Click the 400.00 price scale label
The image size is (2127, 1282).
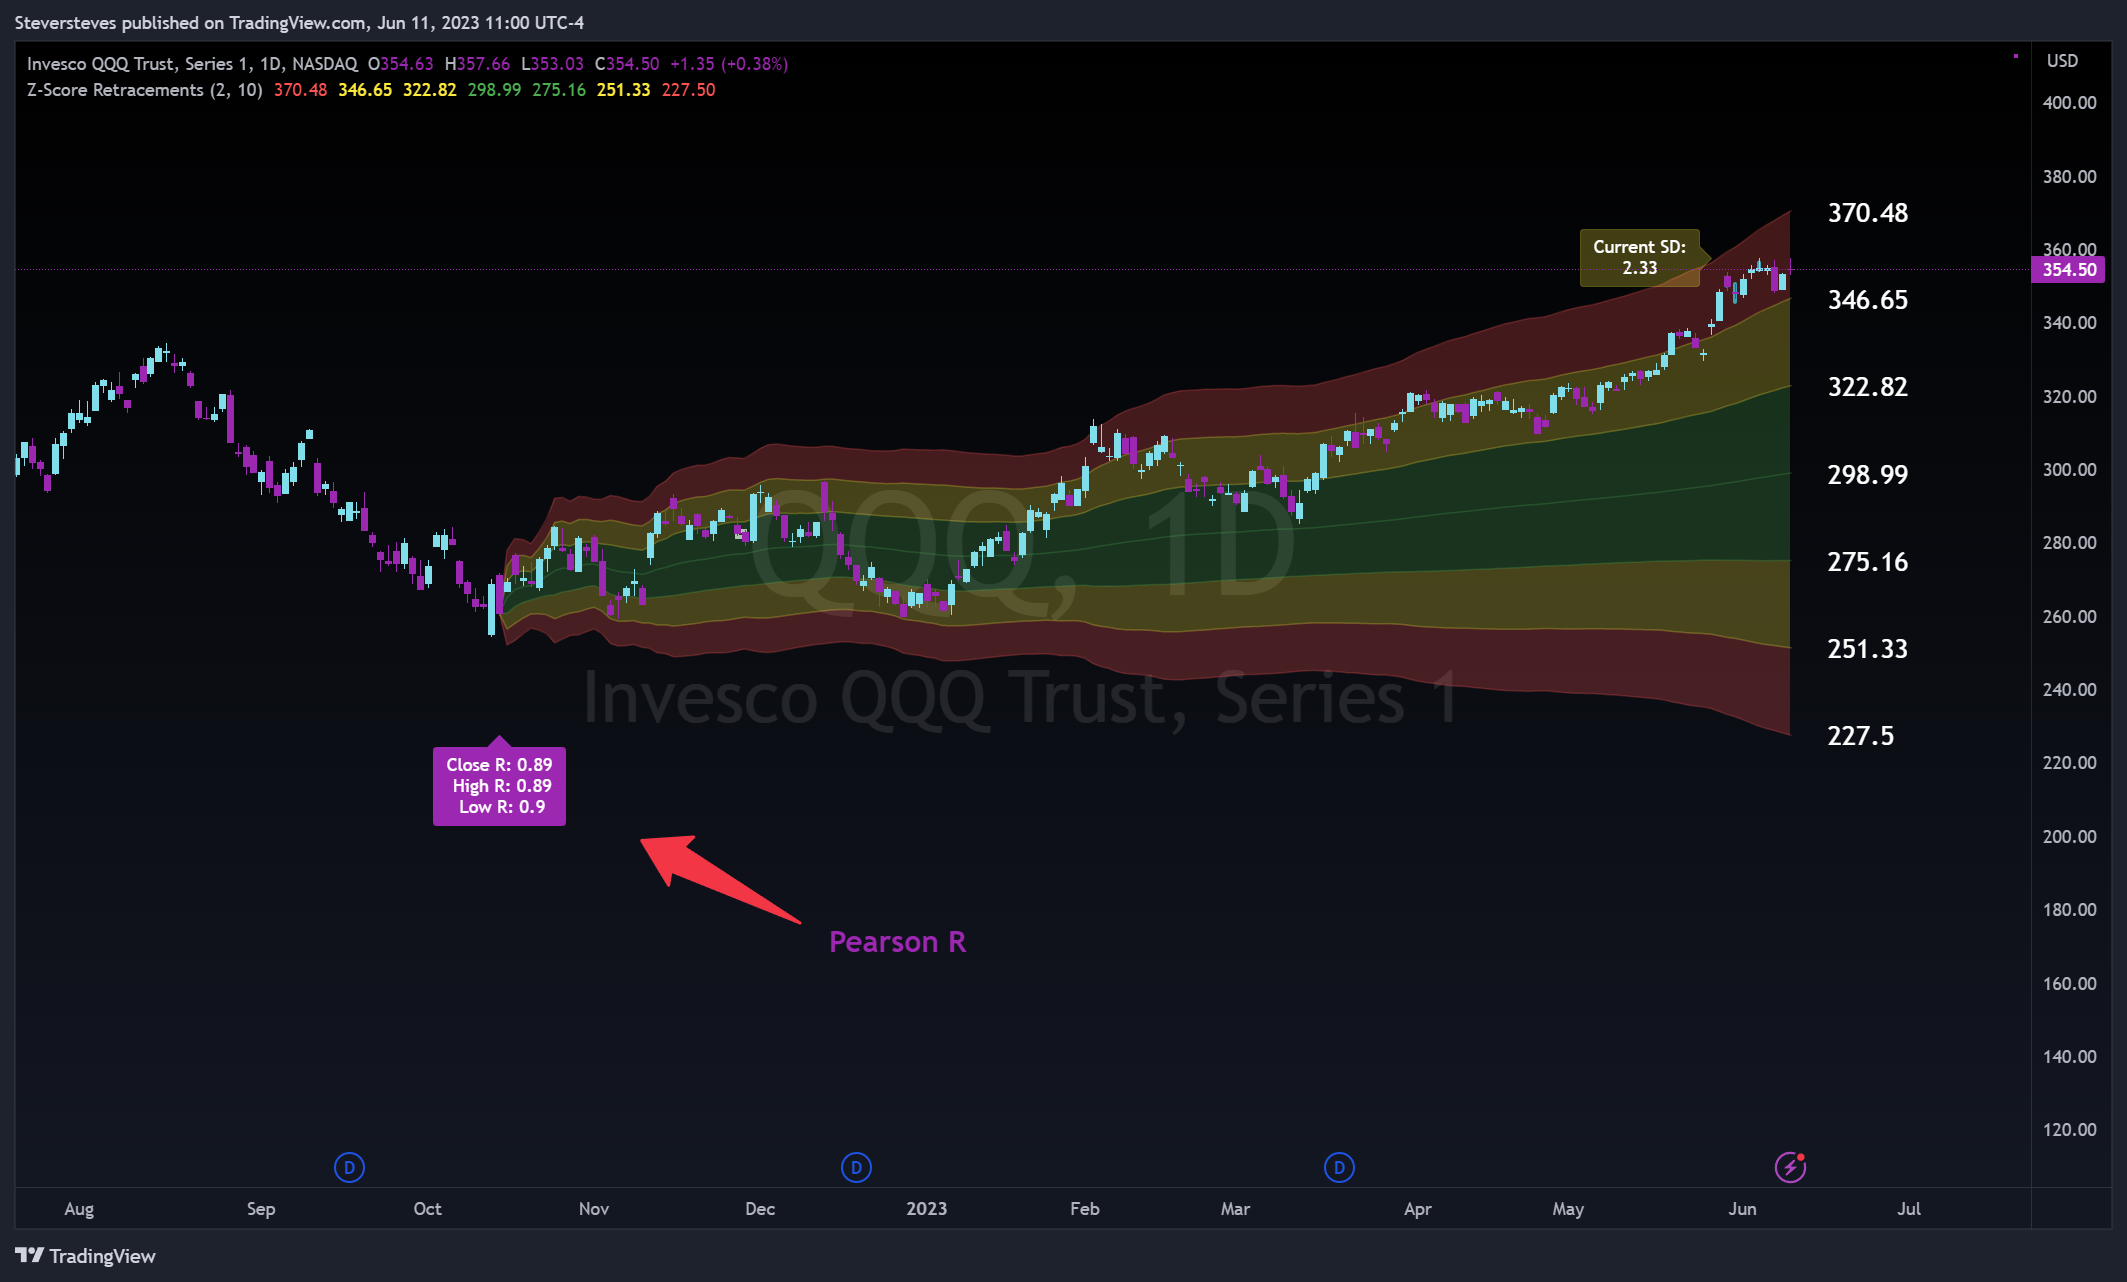(2069, 103)
